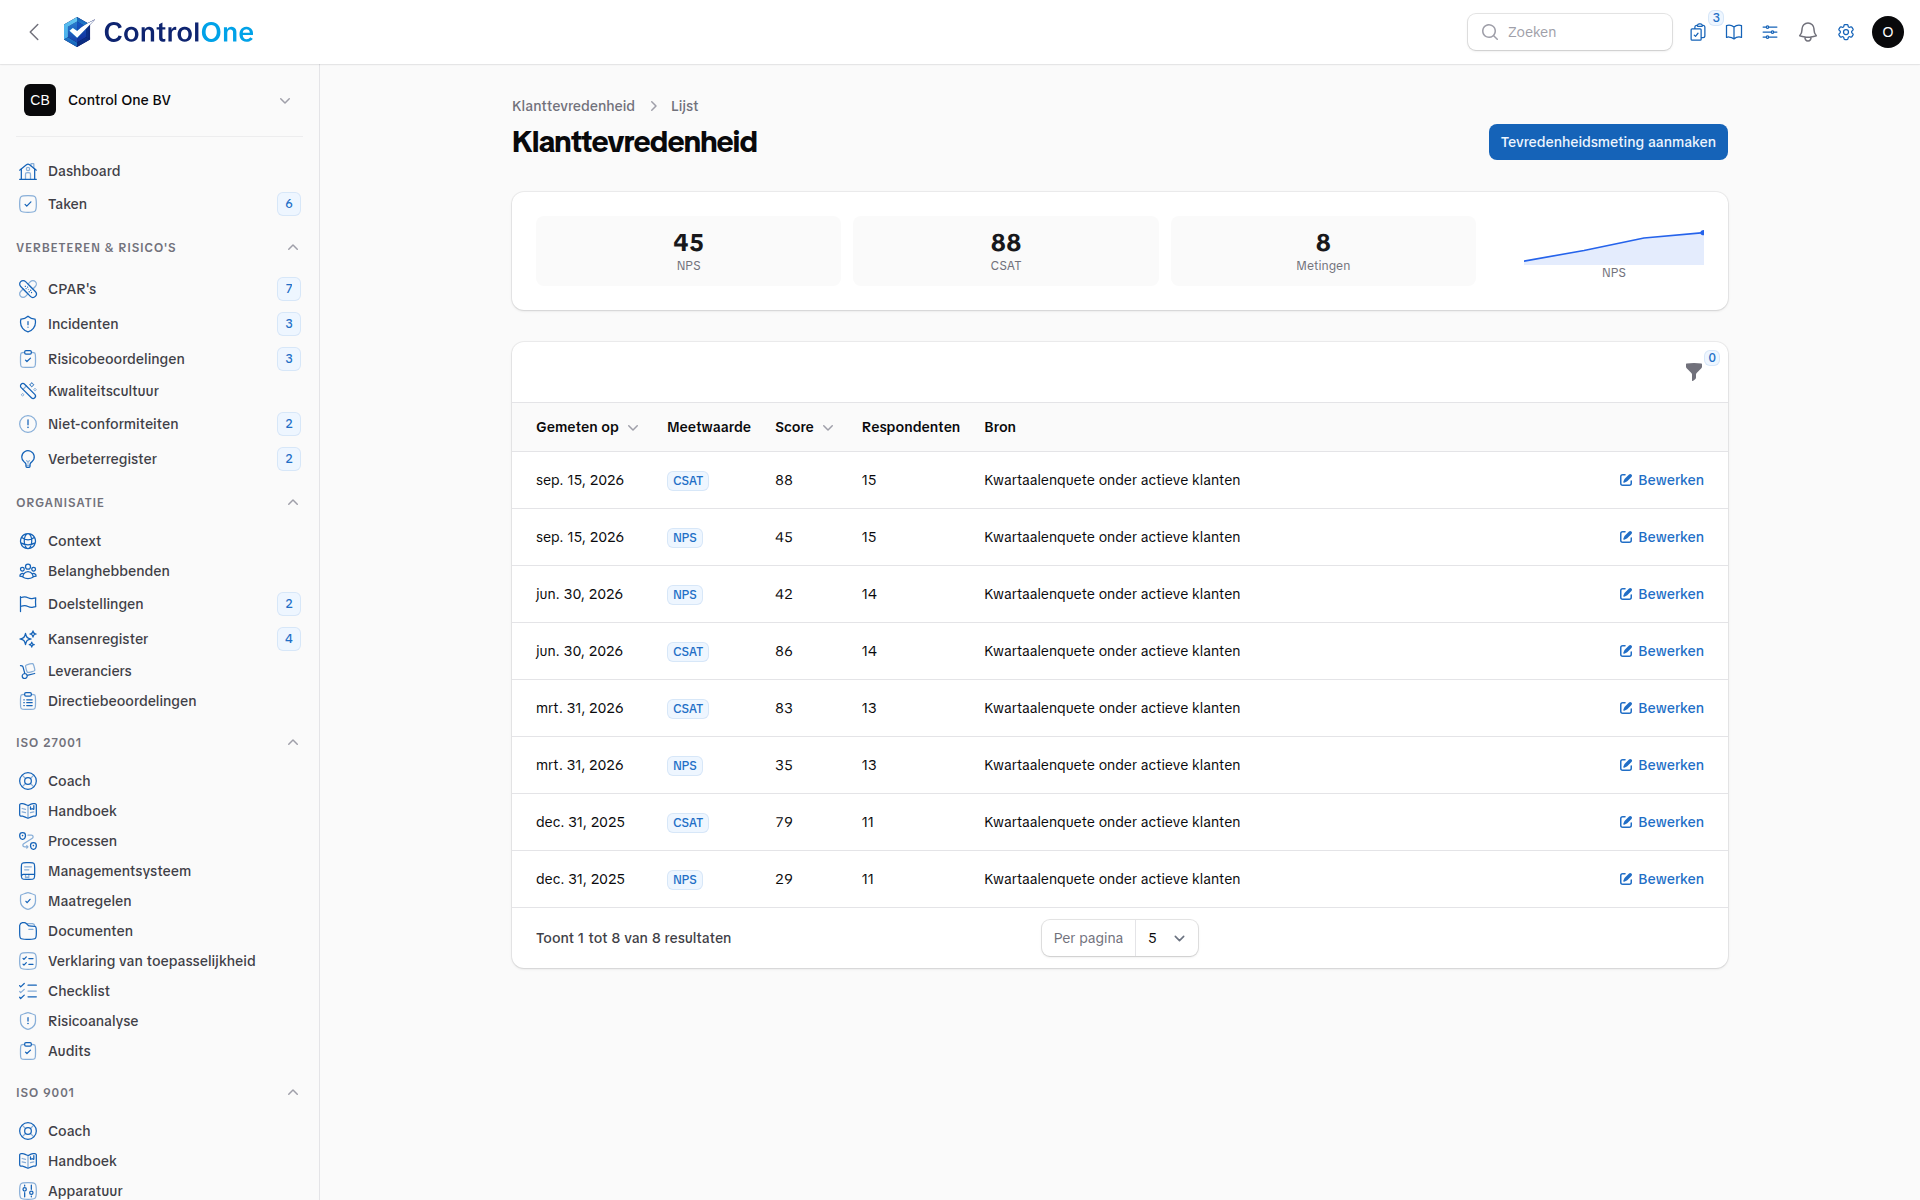The image size is (1920, 1200).
Task: Click the 88 CSAT stat card
Action: click(1005, 251)
